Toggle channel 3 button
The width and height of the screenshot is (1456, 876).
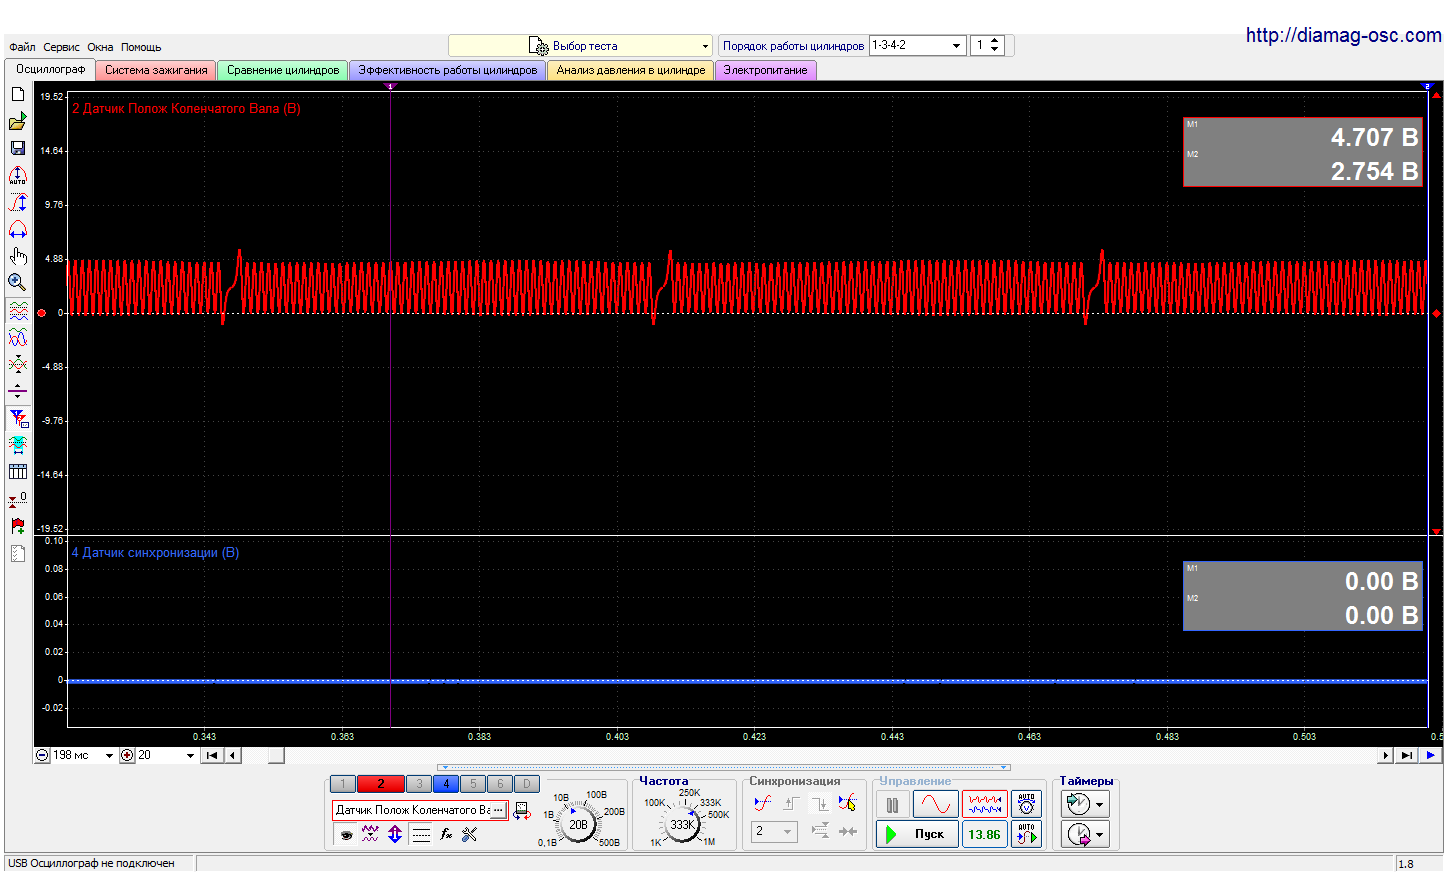pyautogui.click(x=419, y=784)
